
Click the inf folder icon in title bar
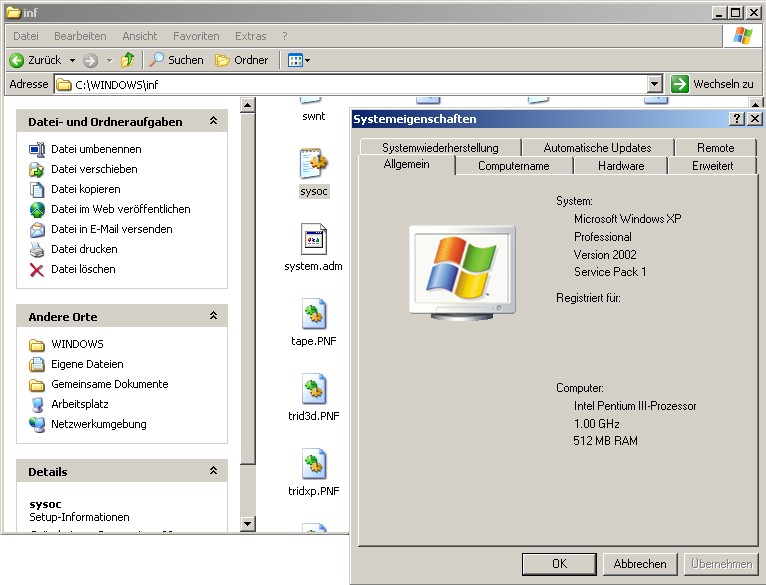[x=13, y=12]
